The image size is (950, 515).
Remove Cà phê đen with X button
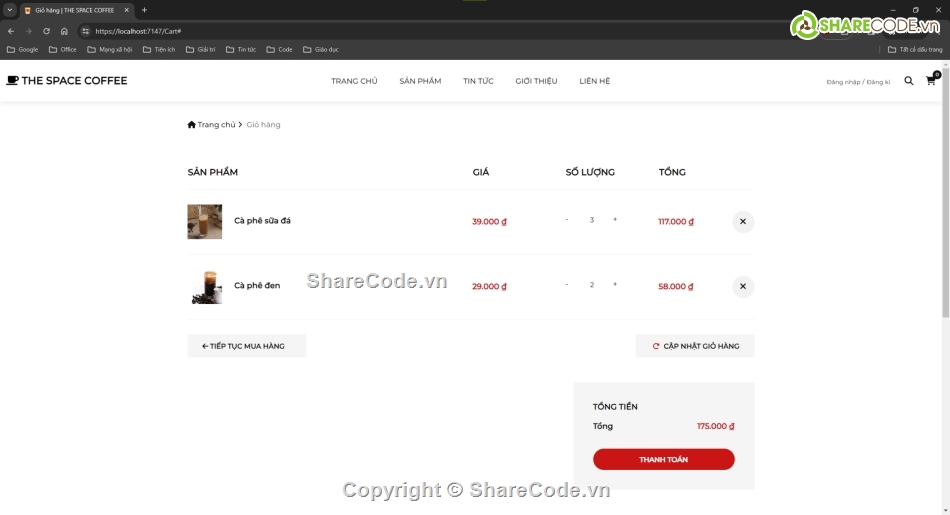tap(742, 287)
